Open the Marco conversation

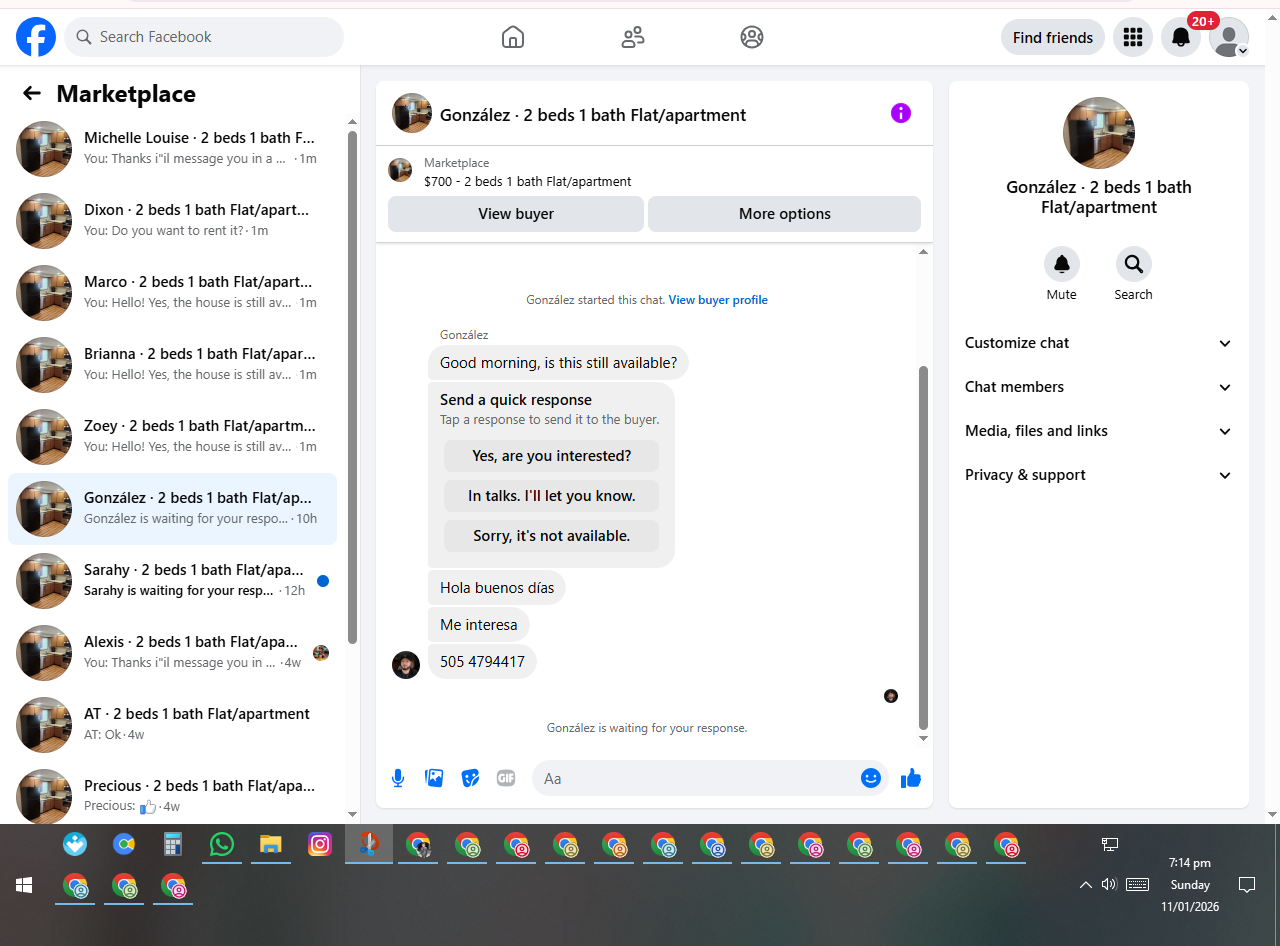(172, 293)
